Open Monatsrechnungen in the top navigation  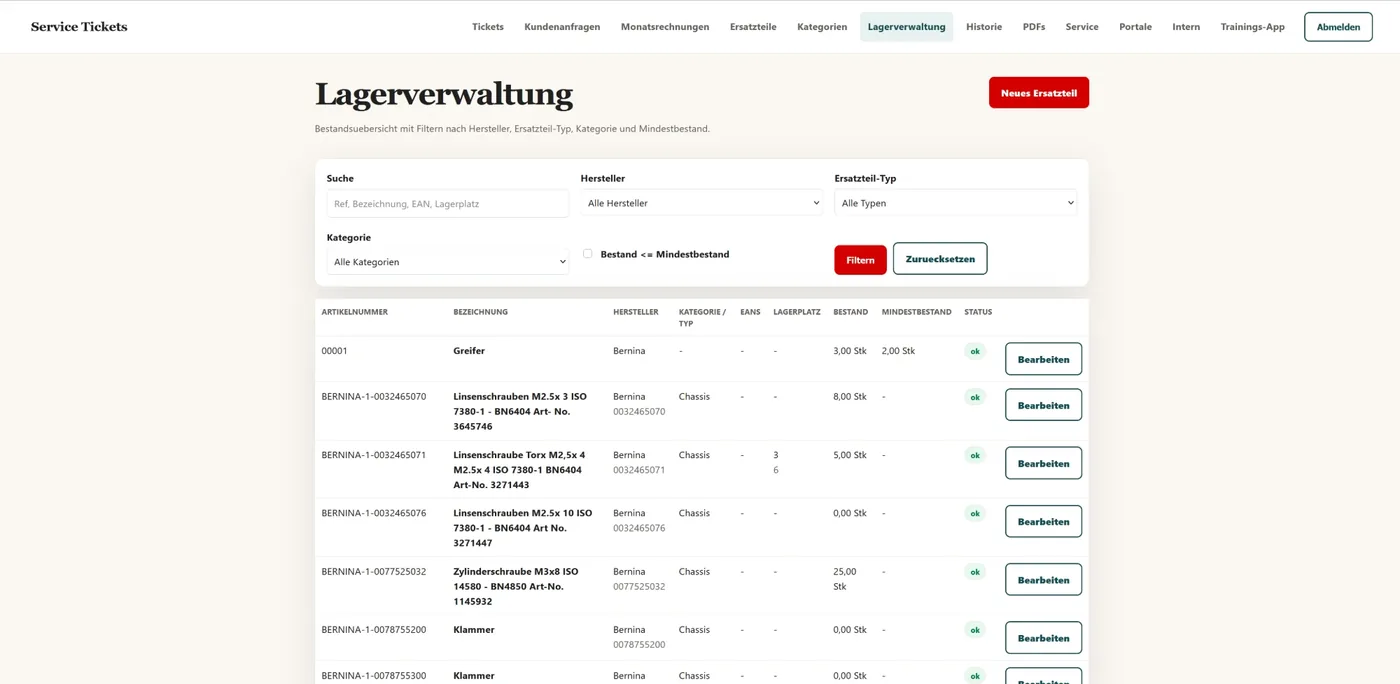665,27
